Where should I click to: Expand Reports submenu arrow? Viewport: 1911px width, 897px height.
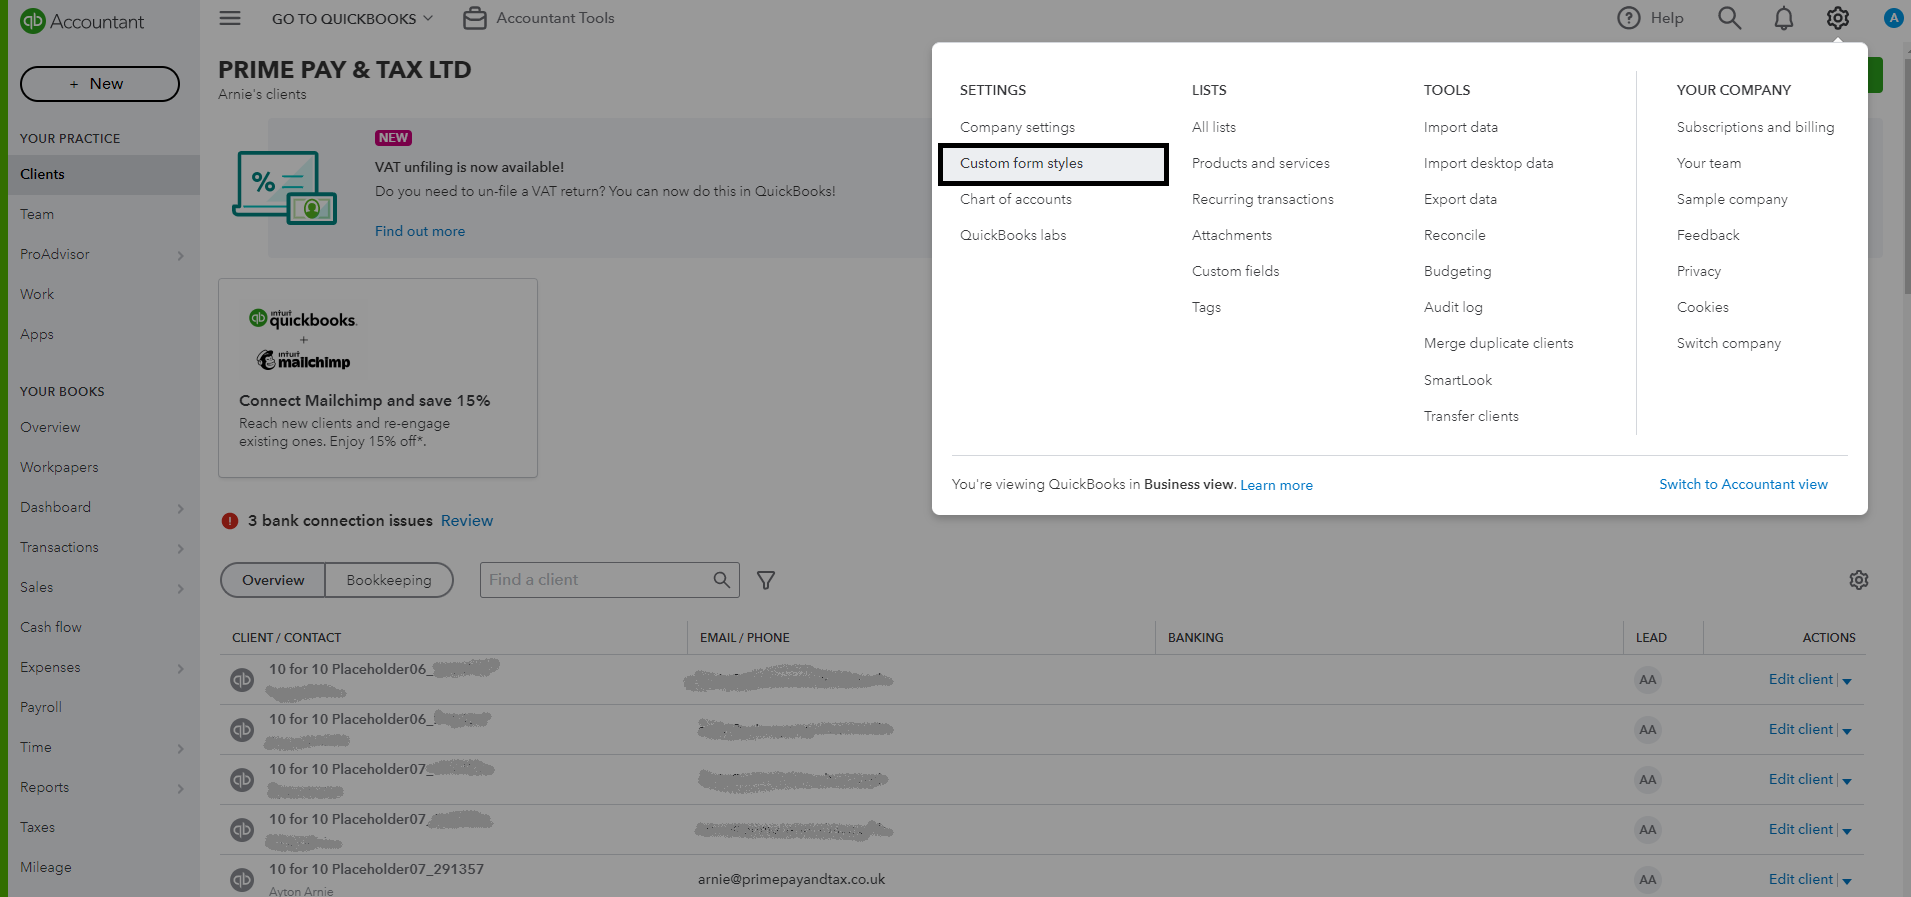pyautogui.click(x=181, y=789)
